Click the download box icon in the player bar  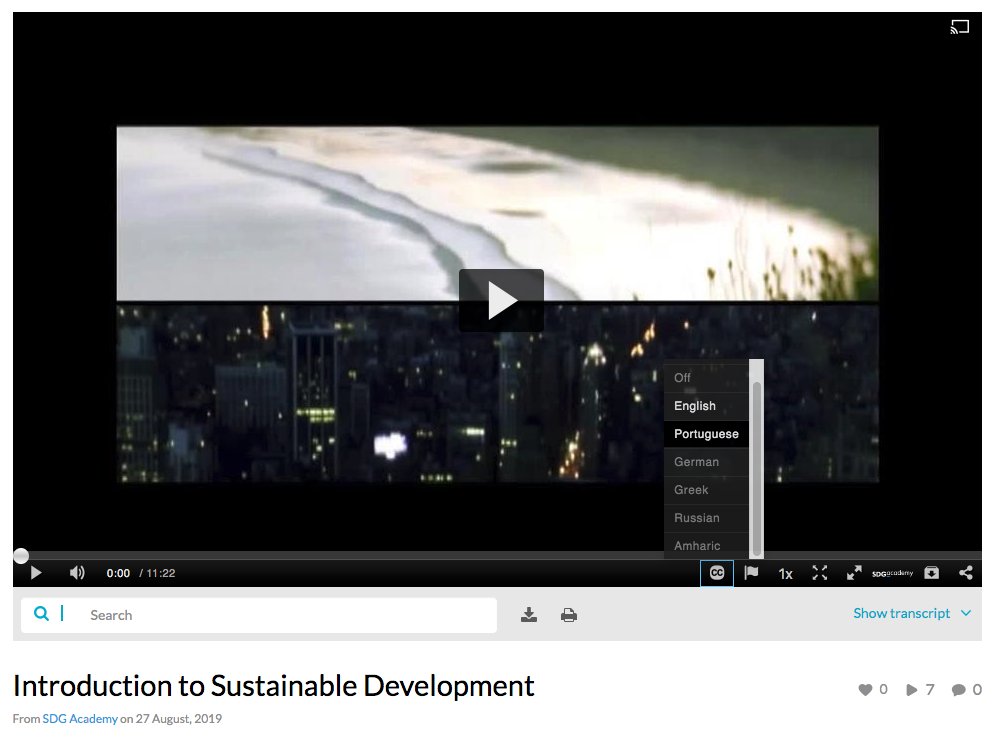[932, 573]
